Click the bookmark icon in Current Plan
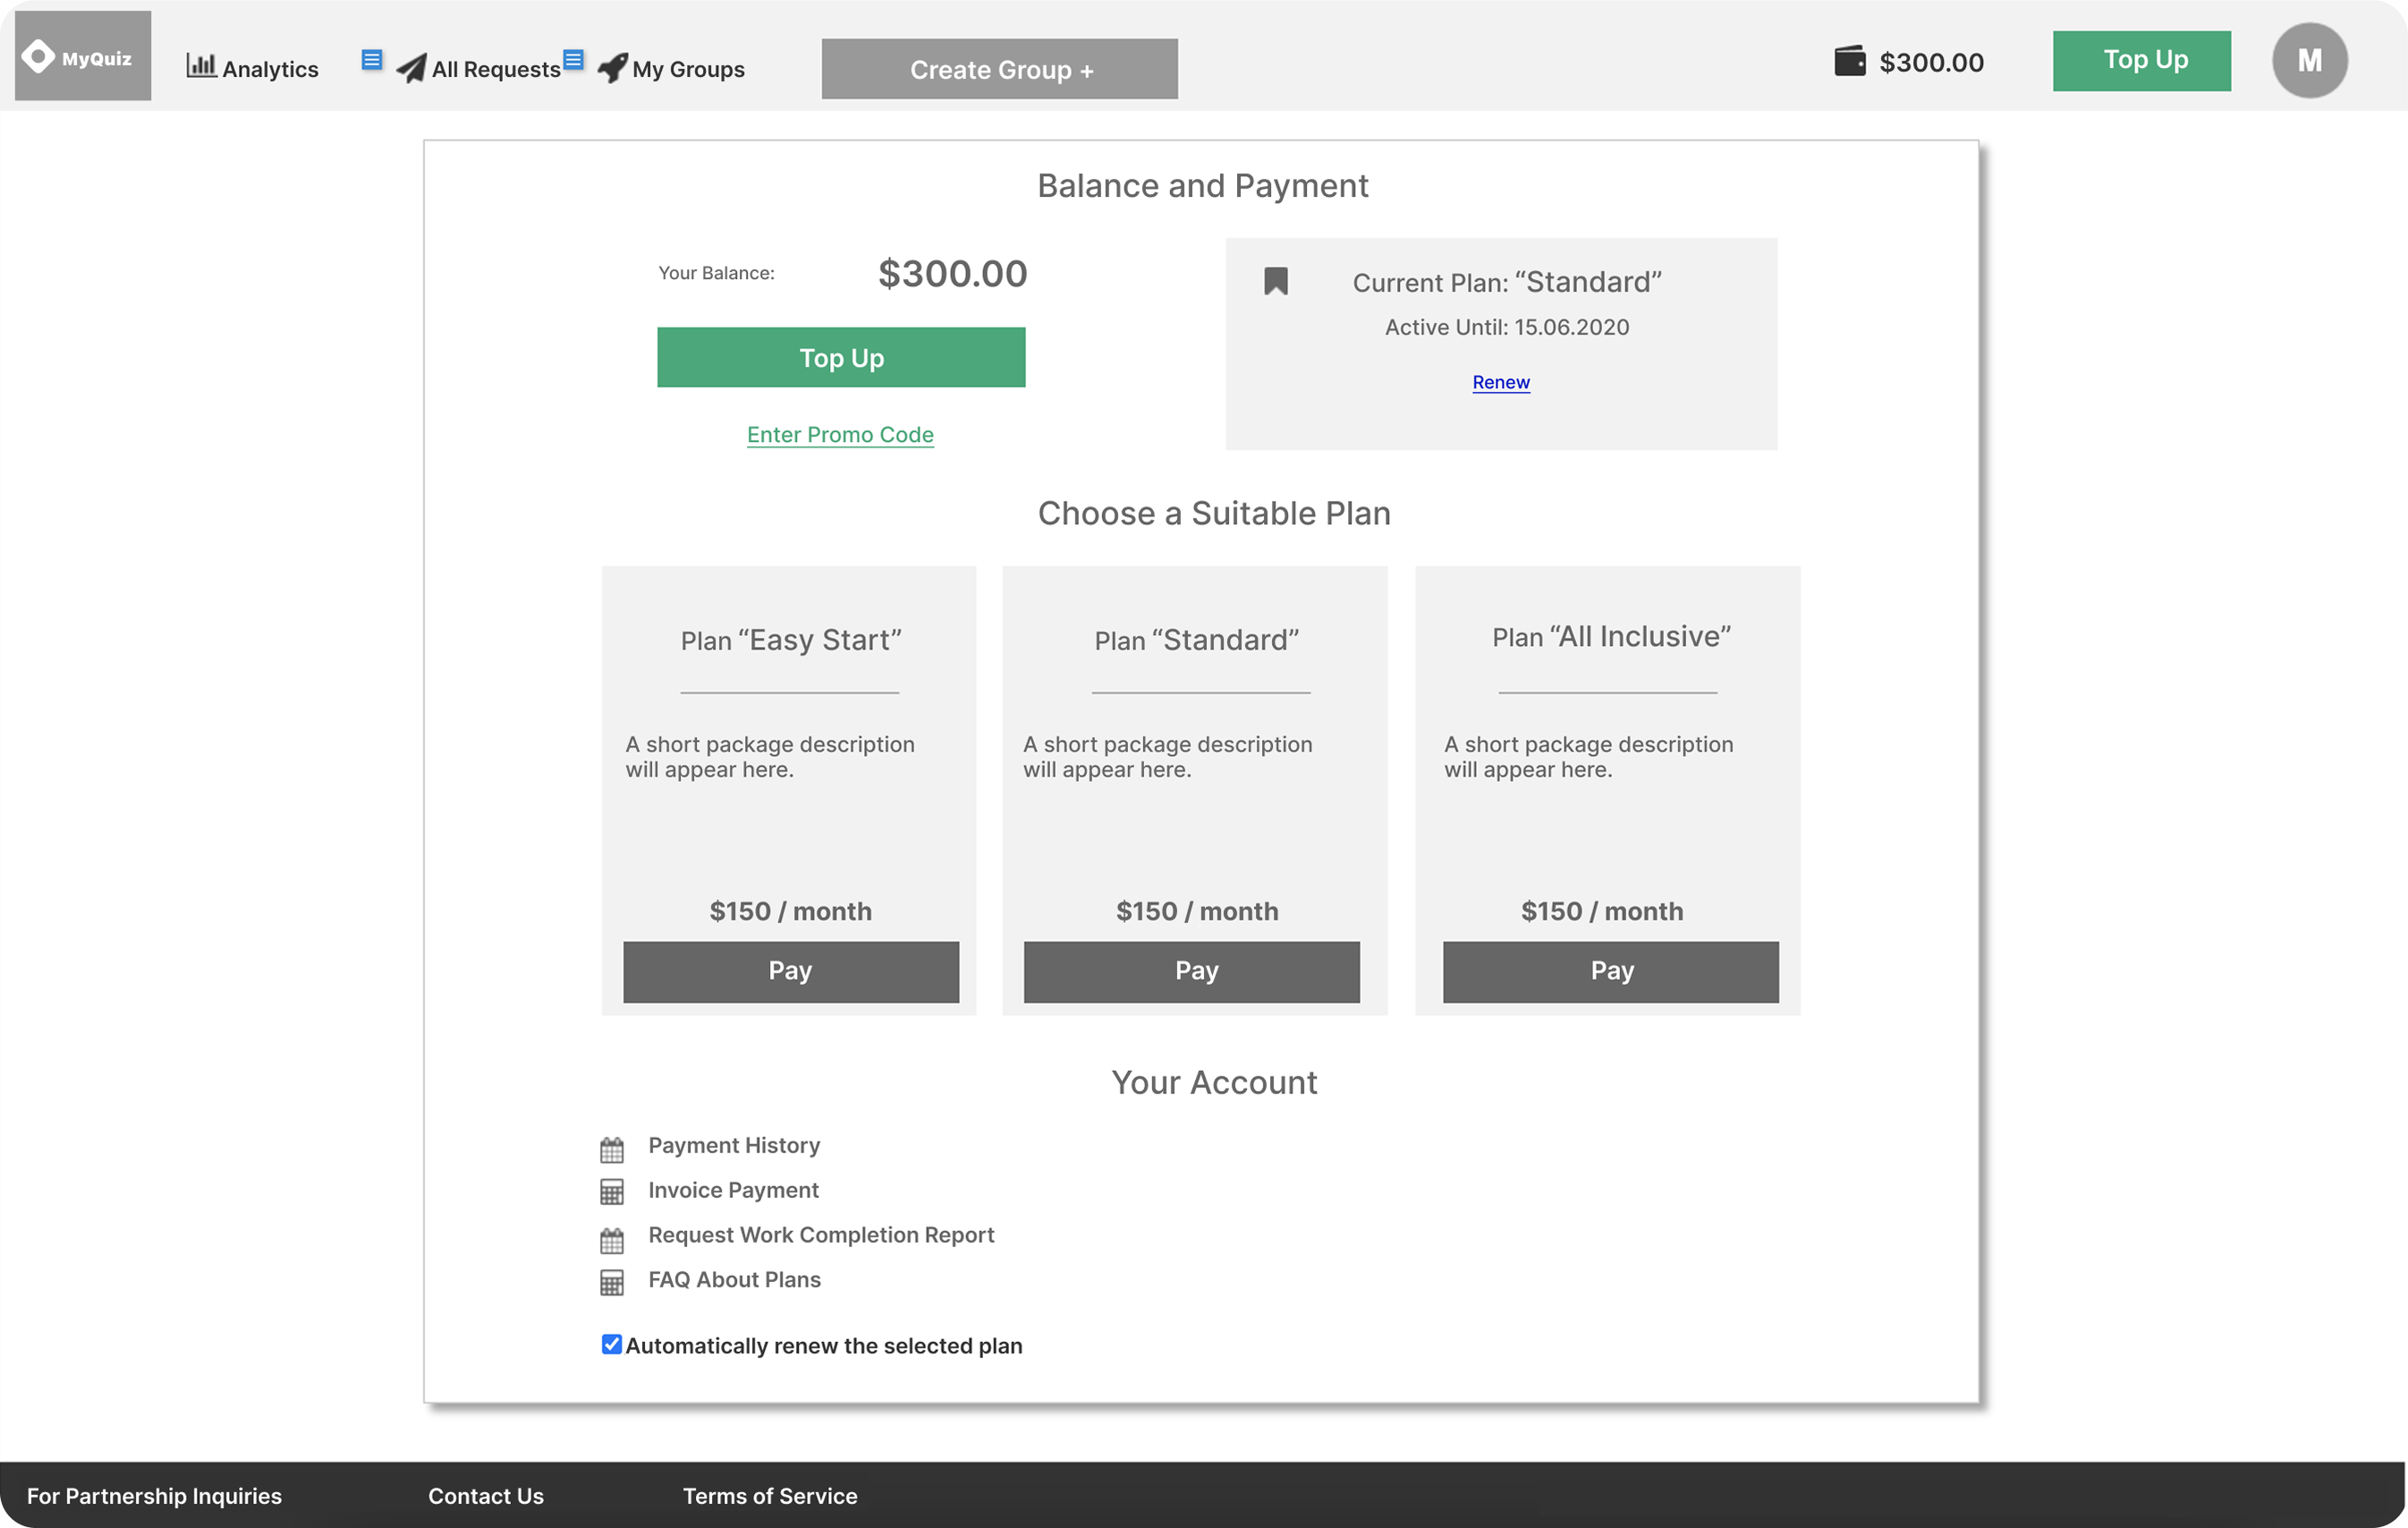 [x=1275, y=281]
